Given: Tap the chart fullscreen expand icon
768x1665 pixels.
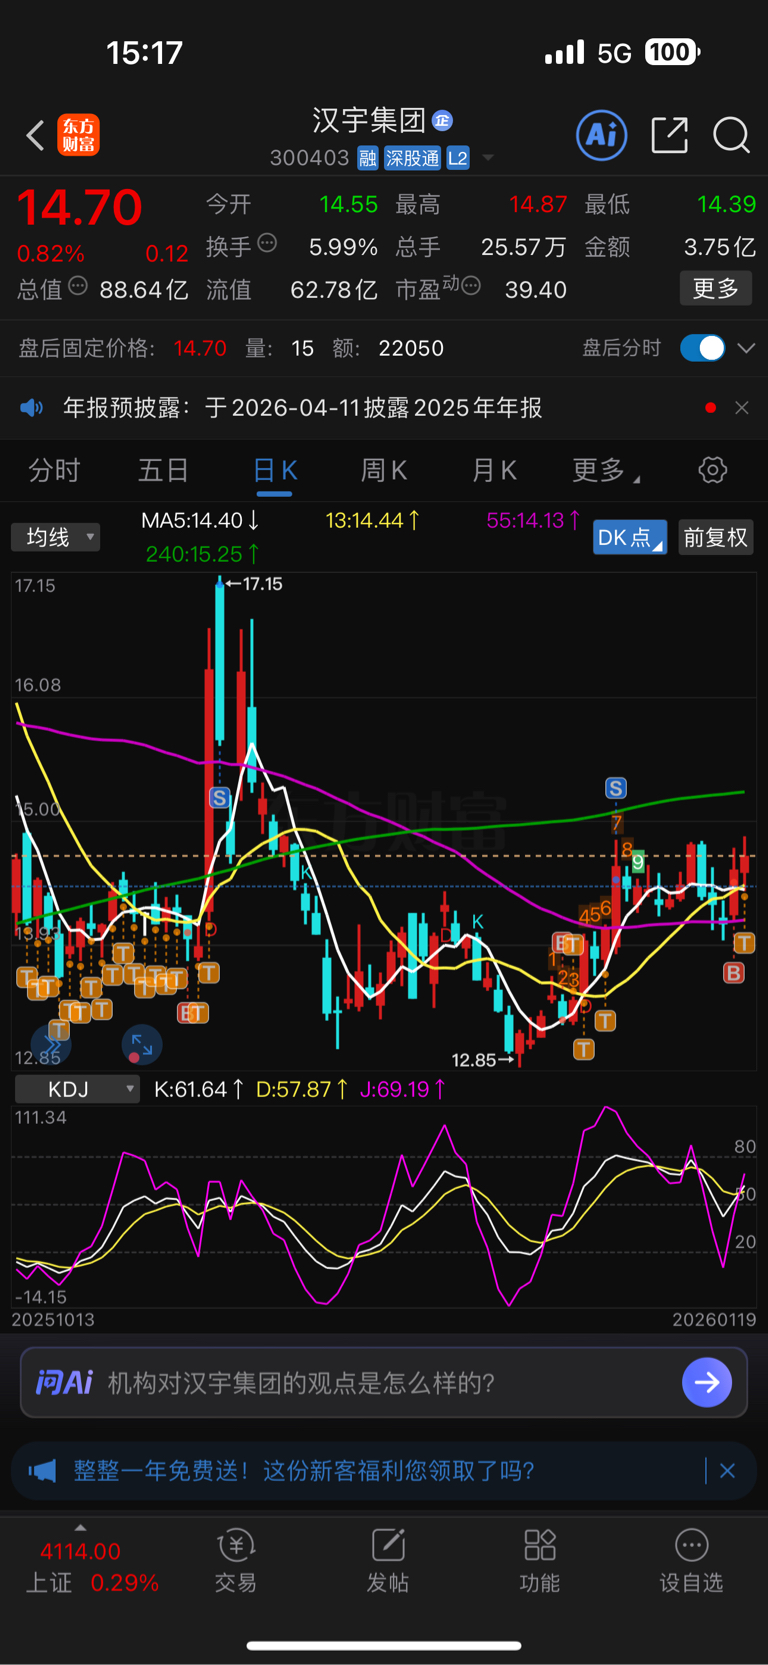Looking at the screenshot, I should coord(142,1046).
